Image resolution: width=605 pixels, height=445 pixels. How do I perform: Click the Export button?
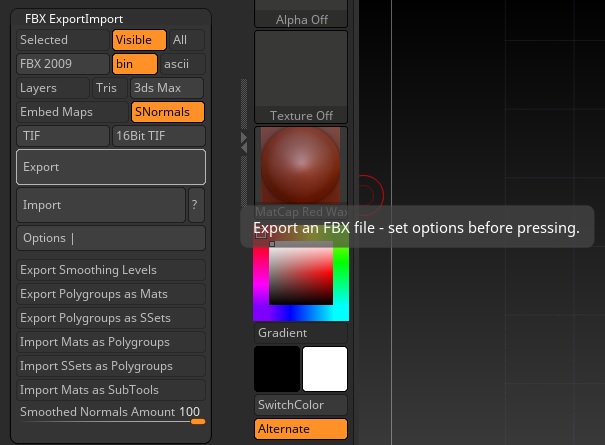[x=111, y=167]
